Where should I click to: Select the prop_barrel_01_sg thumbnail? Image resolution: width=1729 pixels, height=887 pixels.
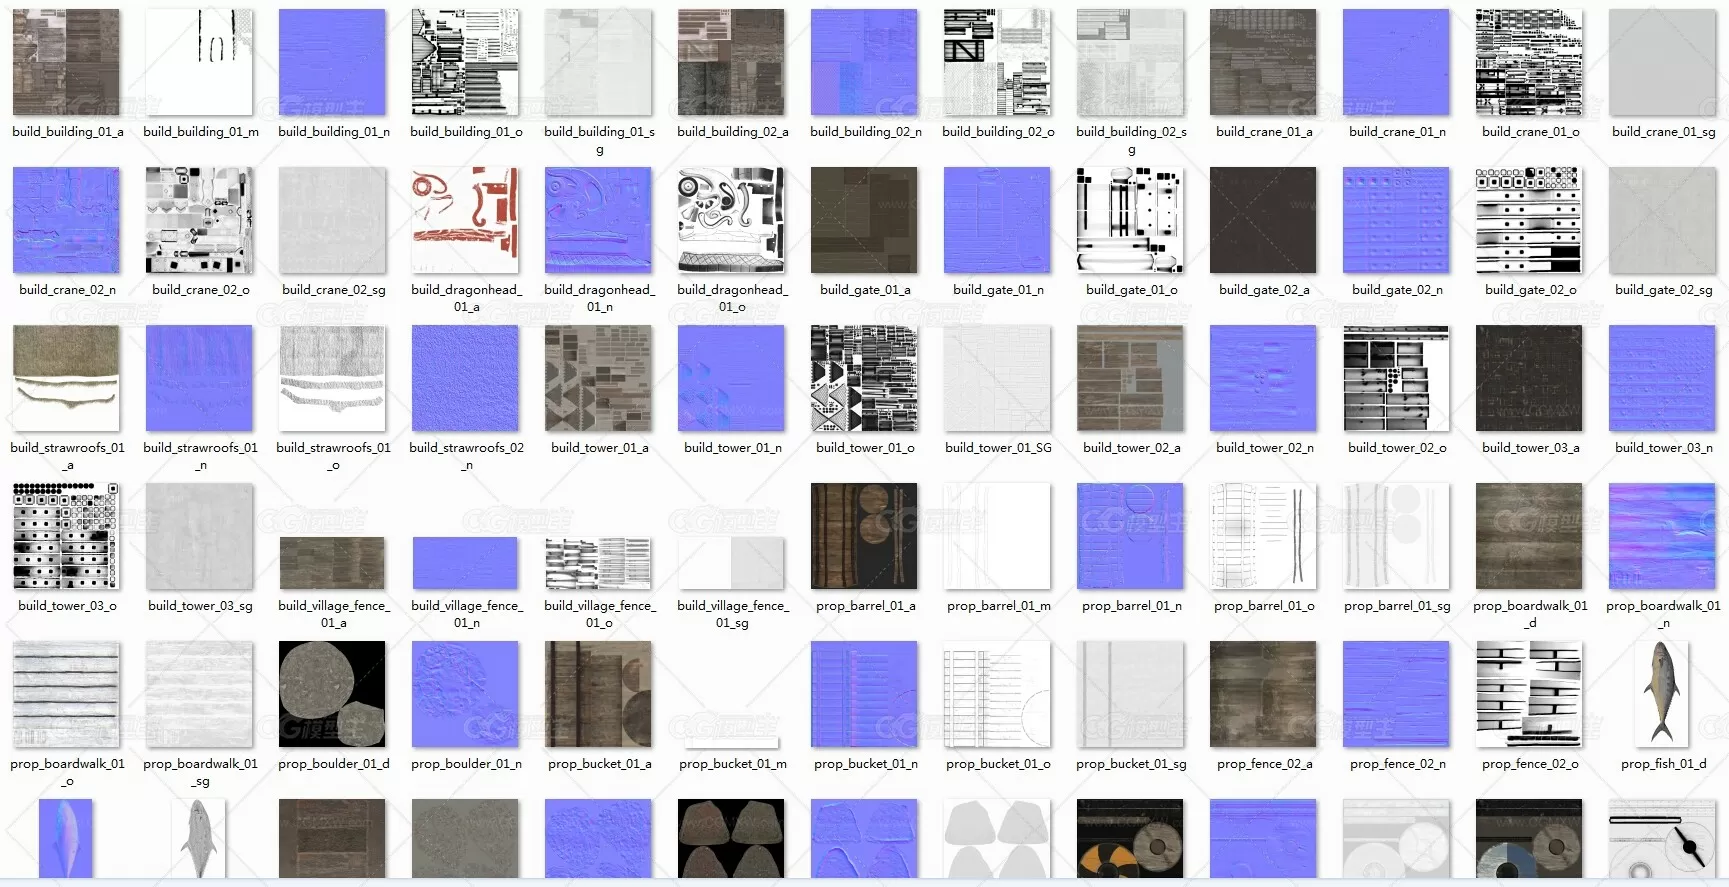point(1396,536)
